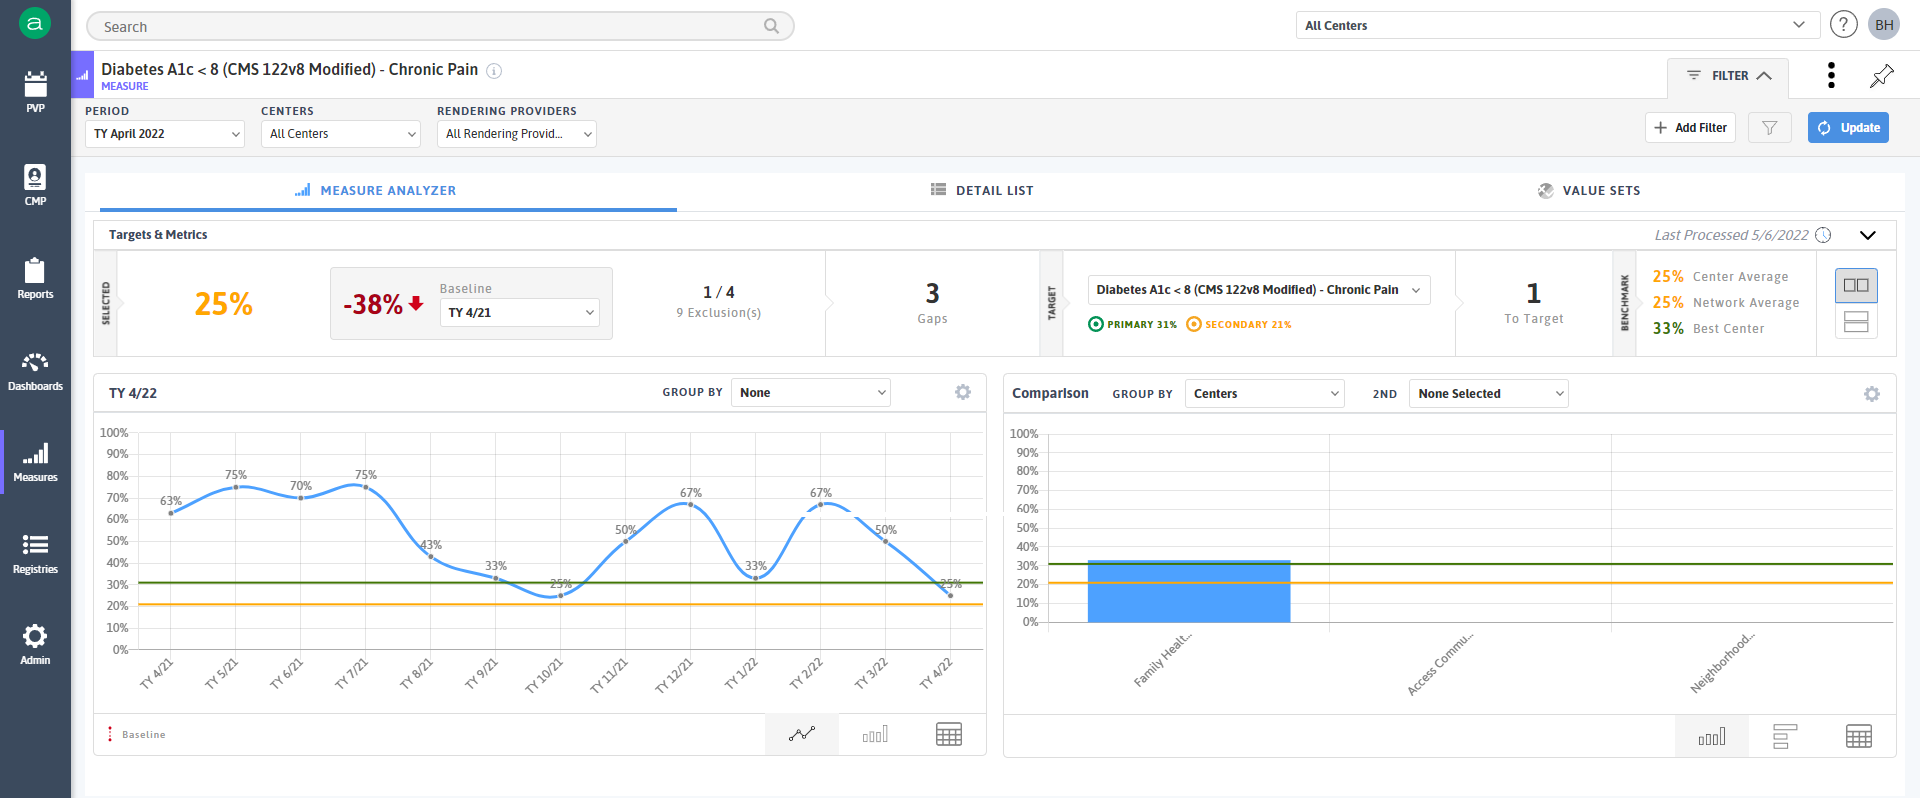Collapse the Targets & Metrics panel
1920x798 pixels.
pyautogui.click(x=1867, y=235)
